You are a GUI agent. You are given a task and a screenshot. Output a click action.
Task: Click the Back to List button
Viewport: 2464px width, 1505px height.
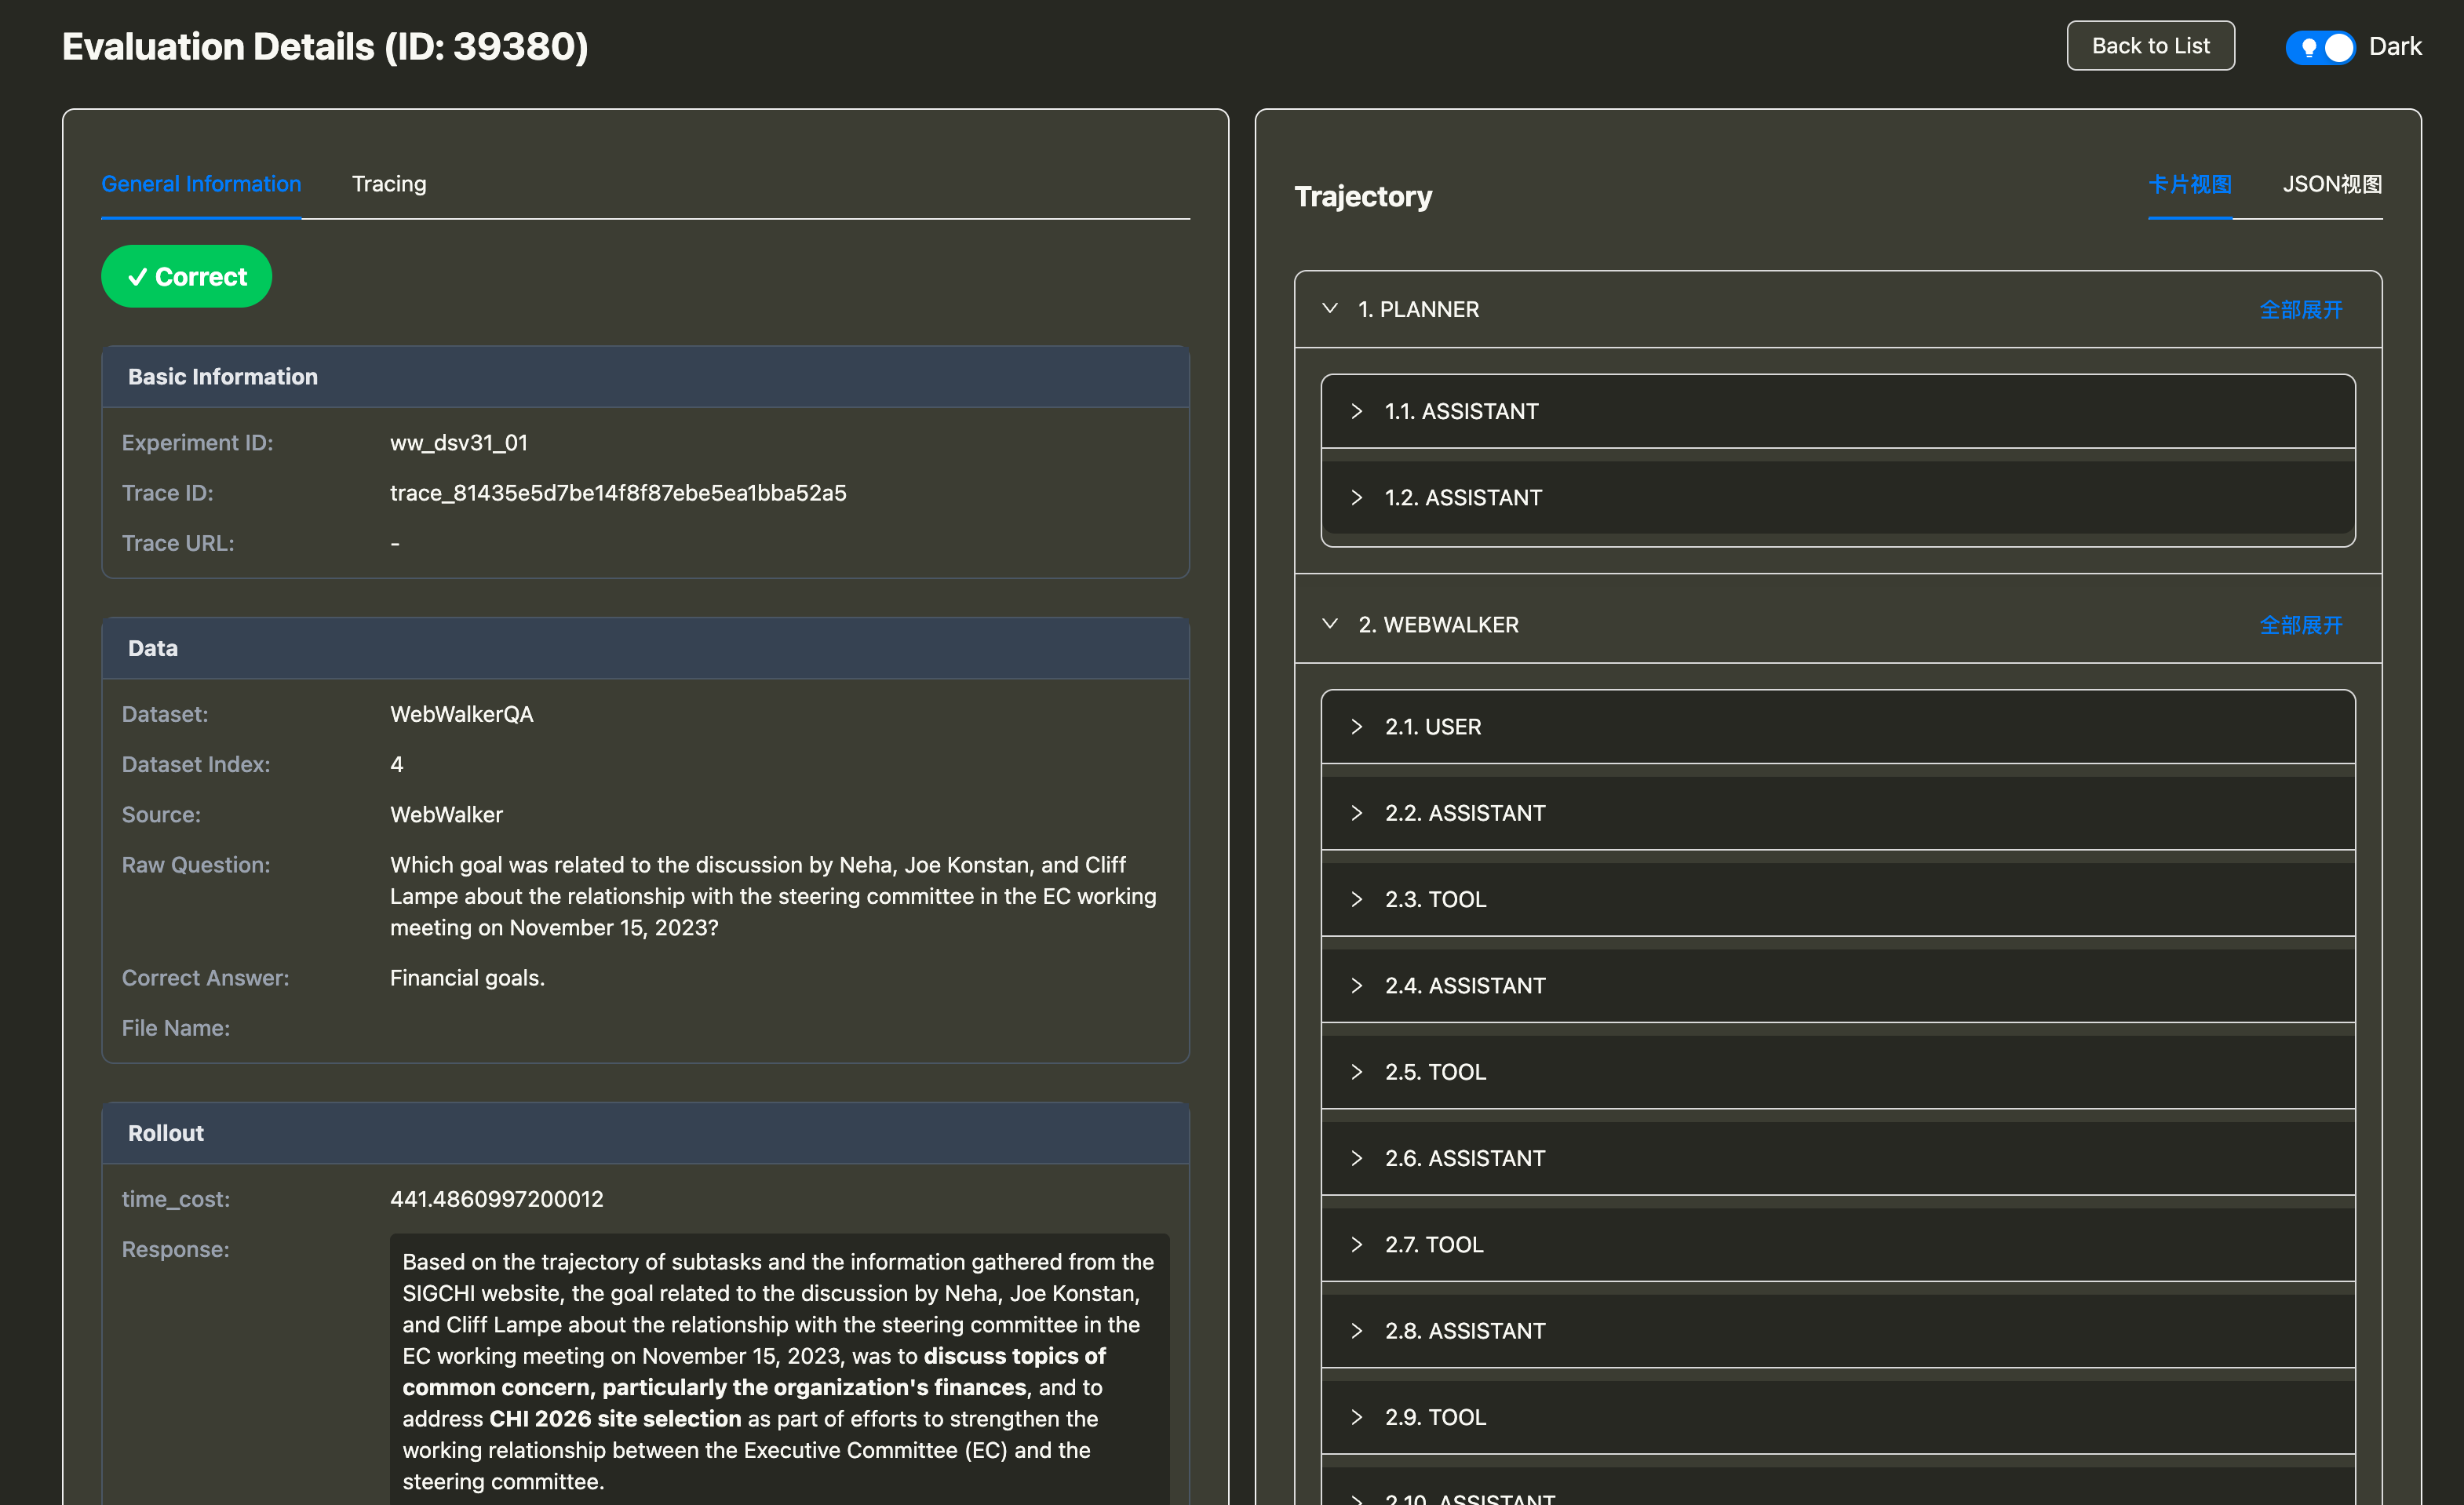2150,46
